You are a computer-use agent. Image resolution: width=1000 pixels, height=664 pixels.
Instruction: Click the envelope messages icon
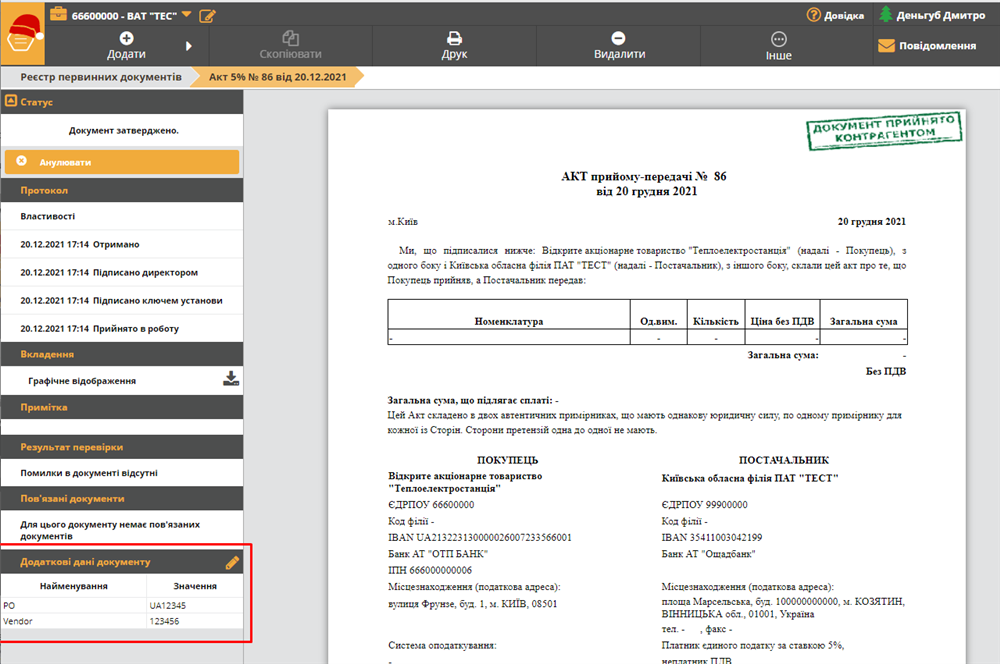coord(886,45)
